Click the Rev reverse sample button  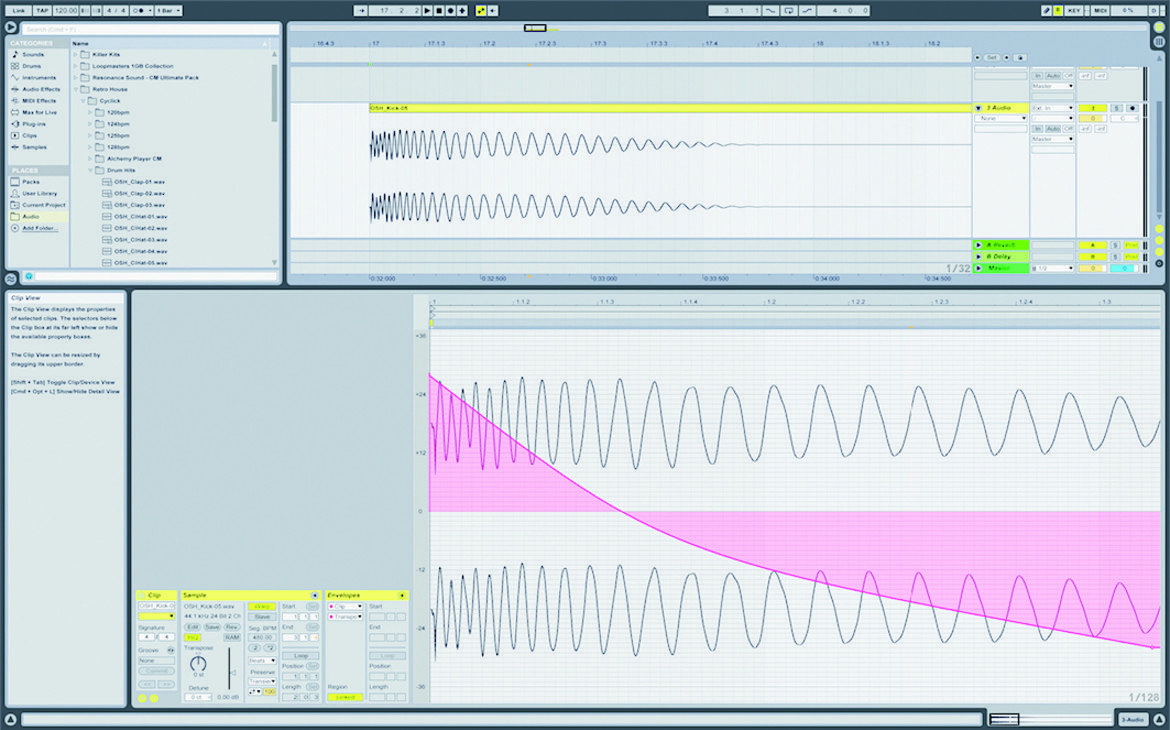click(x=232, y=627)
